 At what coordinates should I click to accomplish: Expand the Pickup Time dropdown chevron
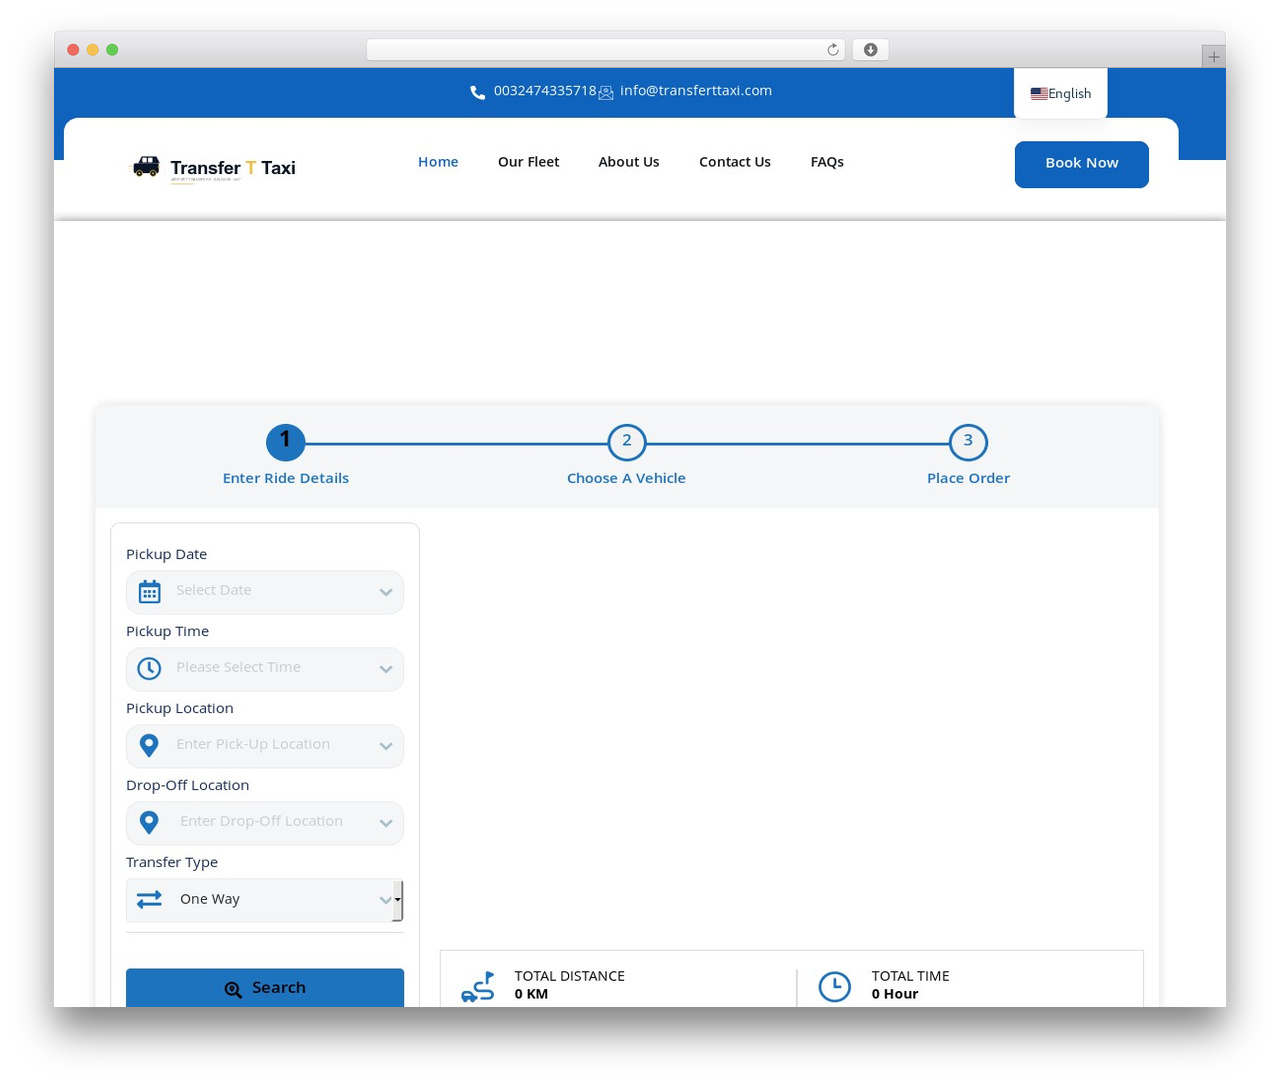click(386, 670)
